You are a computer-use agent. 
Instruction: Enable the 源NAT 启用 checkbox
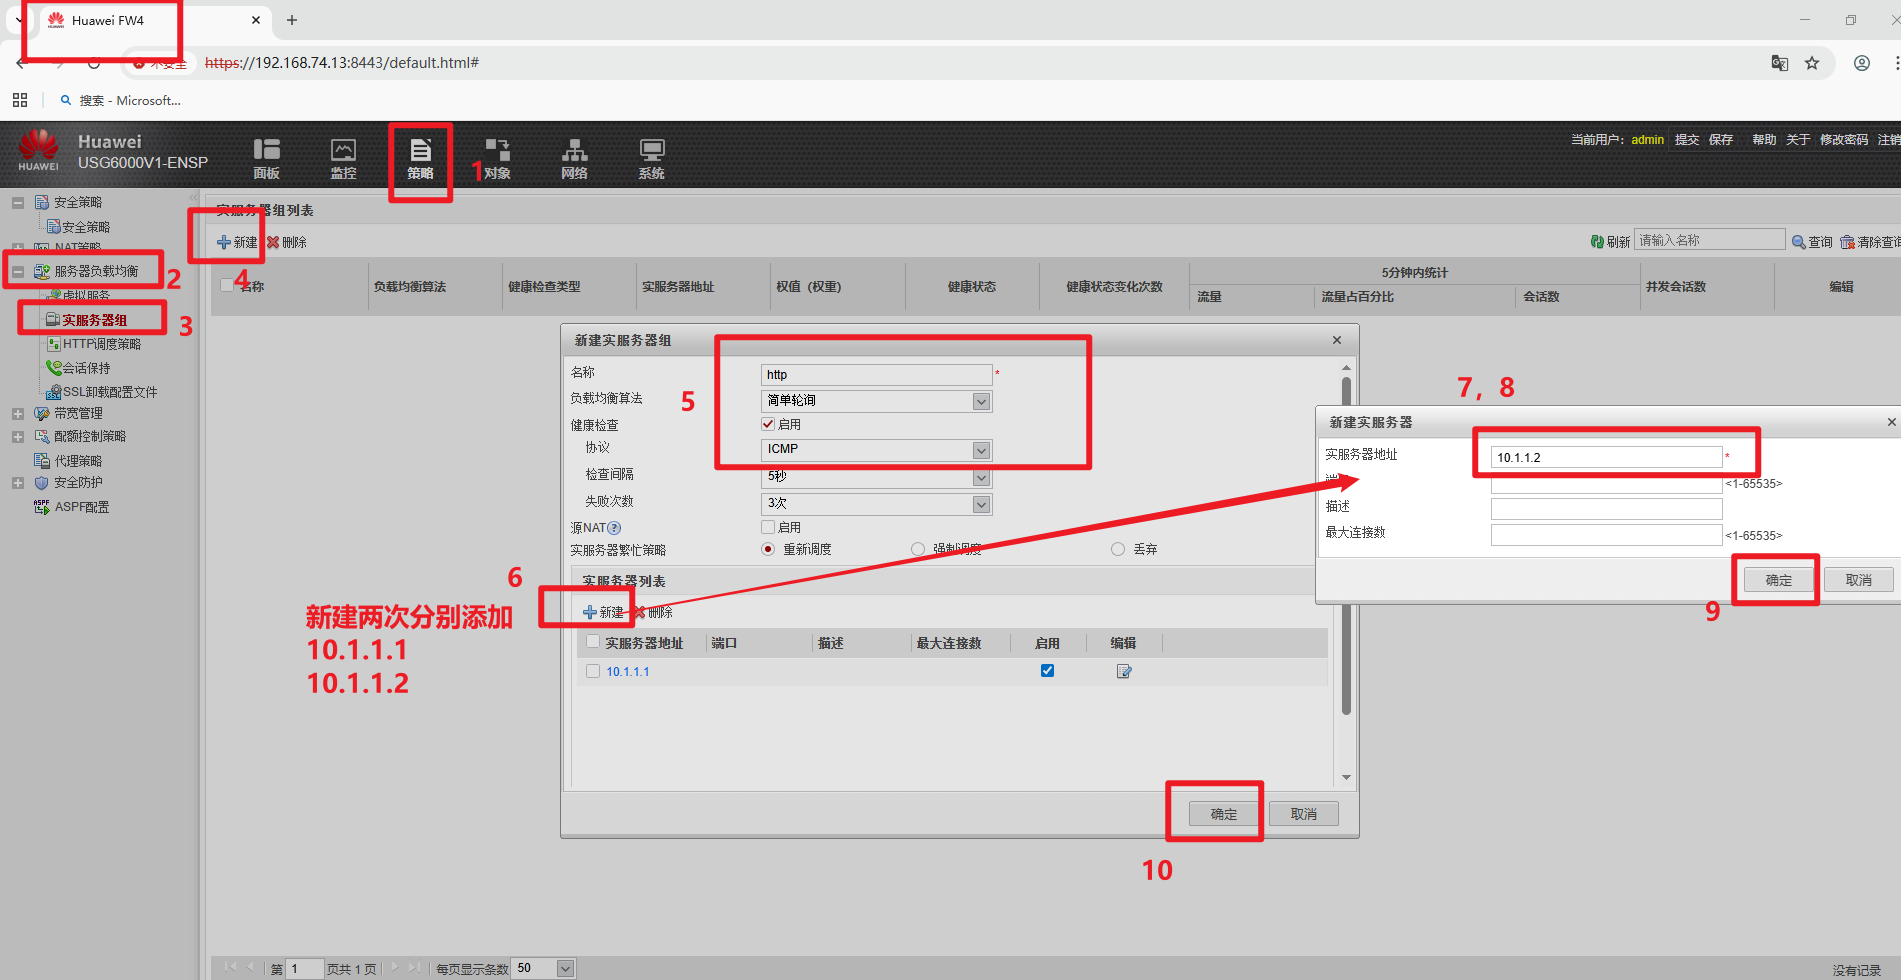point(768,527)
